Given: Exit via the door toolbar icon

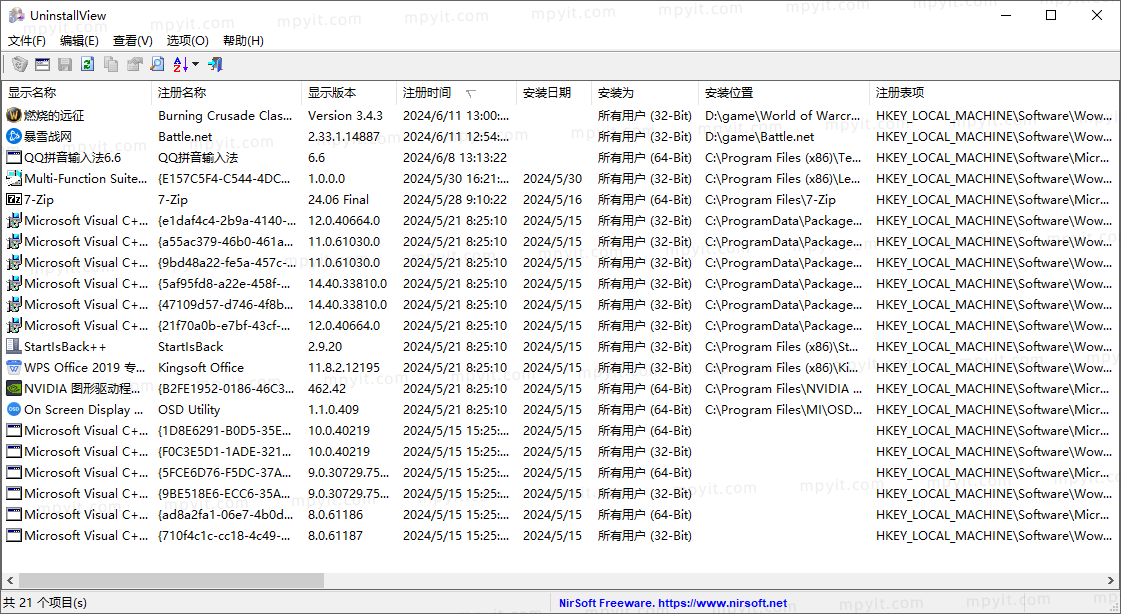Looking at the screenshot, I should click(x=215, y=64).
